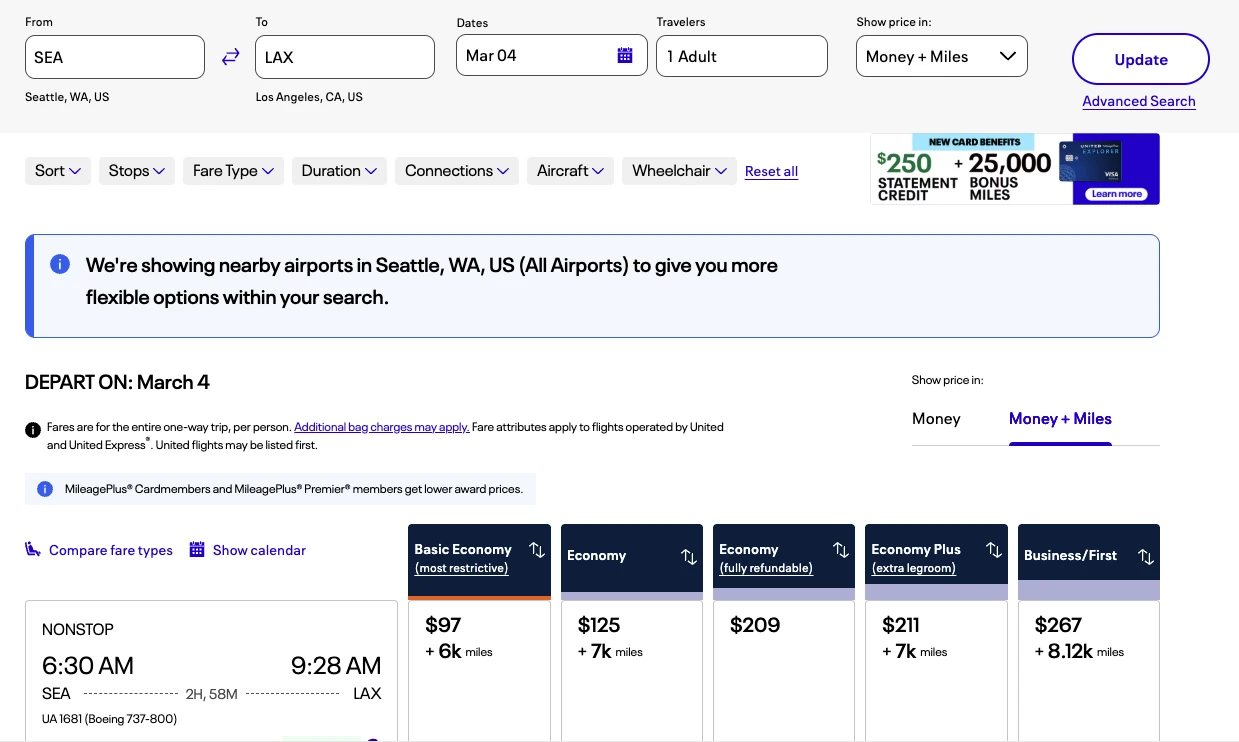This screenshot has height=742, width=1239.
Task: Click info icon in MileagePlus cardmembers notice
Action: click(45, 489)
